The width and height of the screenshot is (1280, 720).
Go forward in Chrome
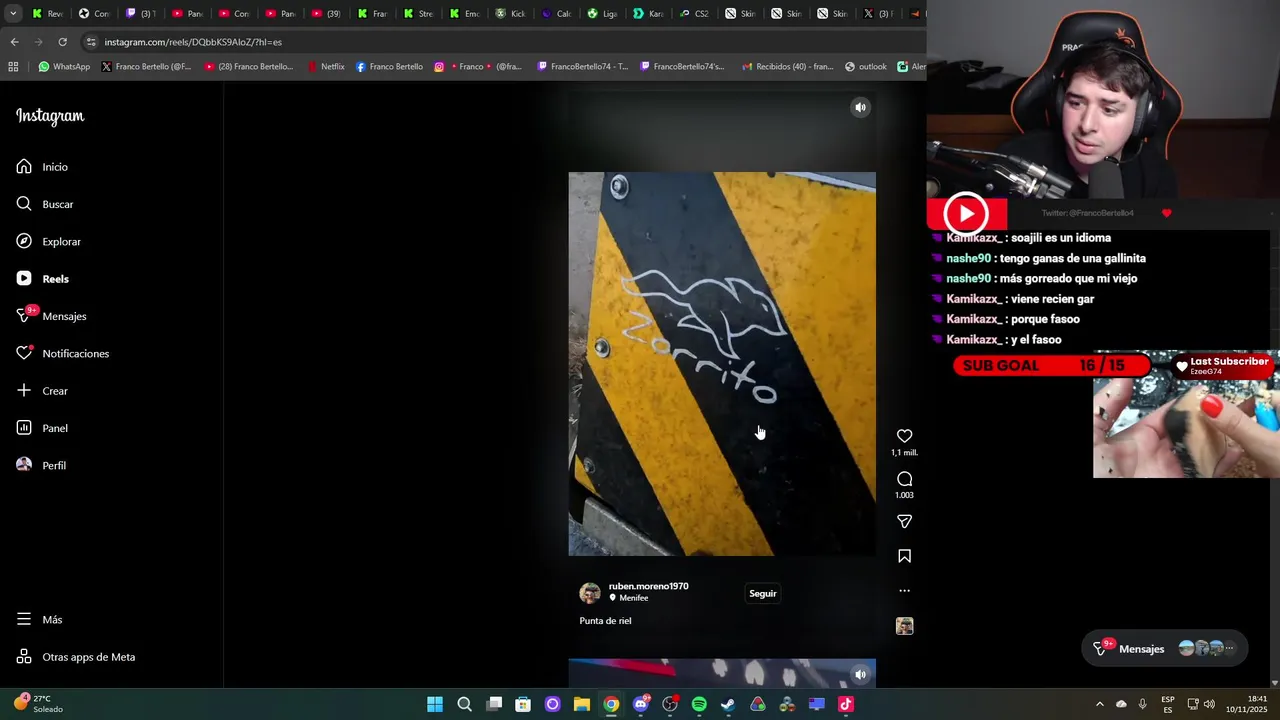[38, 42]
